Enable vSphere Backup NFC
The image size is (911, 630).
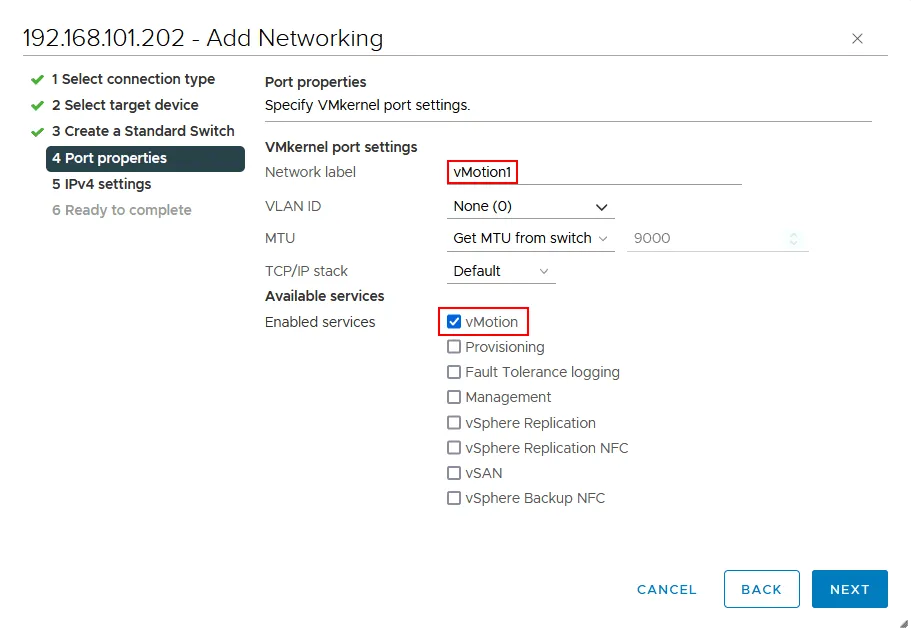point(455,497)
